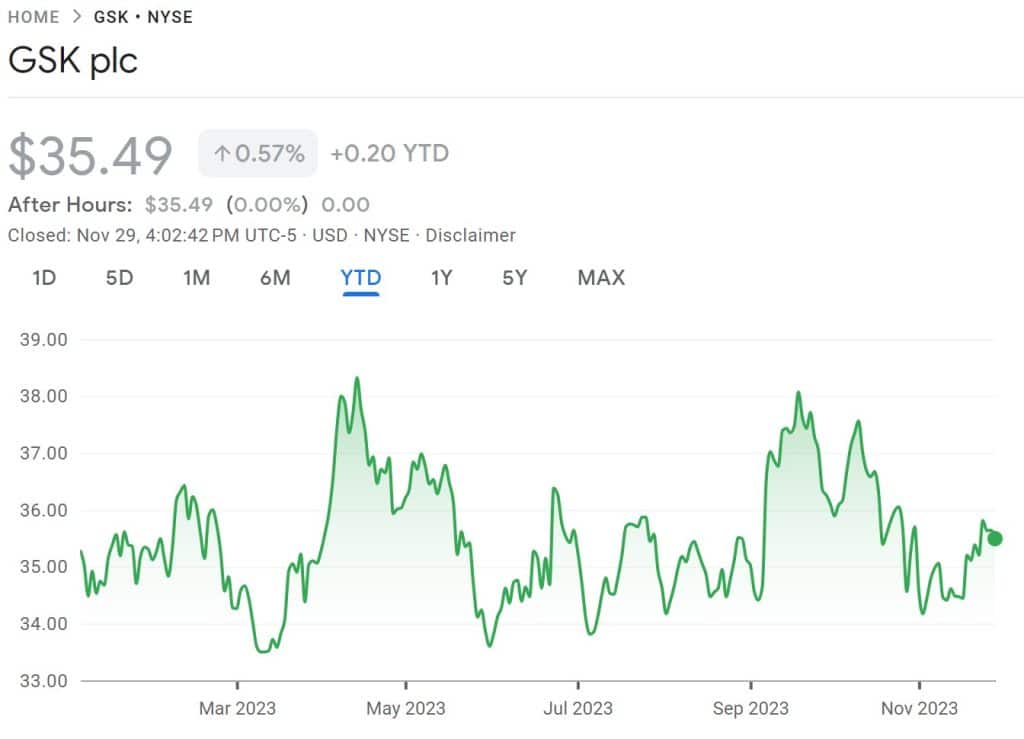1024x739 pixels.
Task: Select the 1D time range tab
Action: coord(44,278)
